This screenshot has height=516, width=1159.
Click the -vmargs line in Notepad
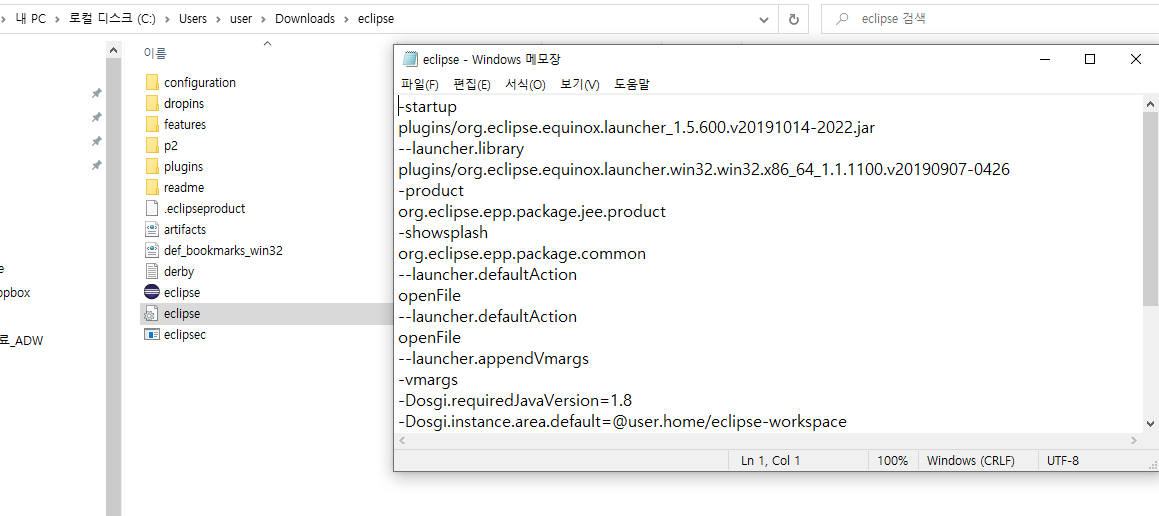click(x=428, y=380)
